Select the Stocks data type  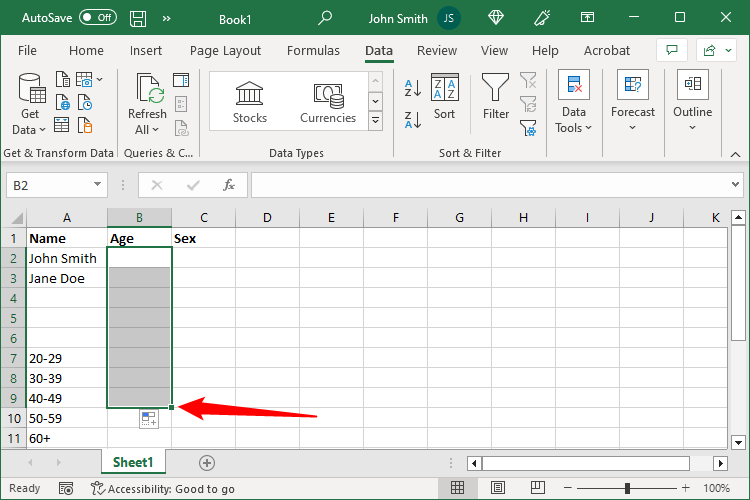250,102
